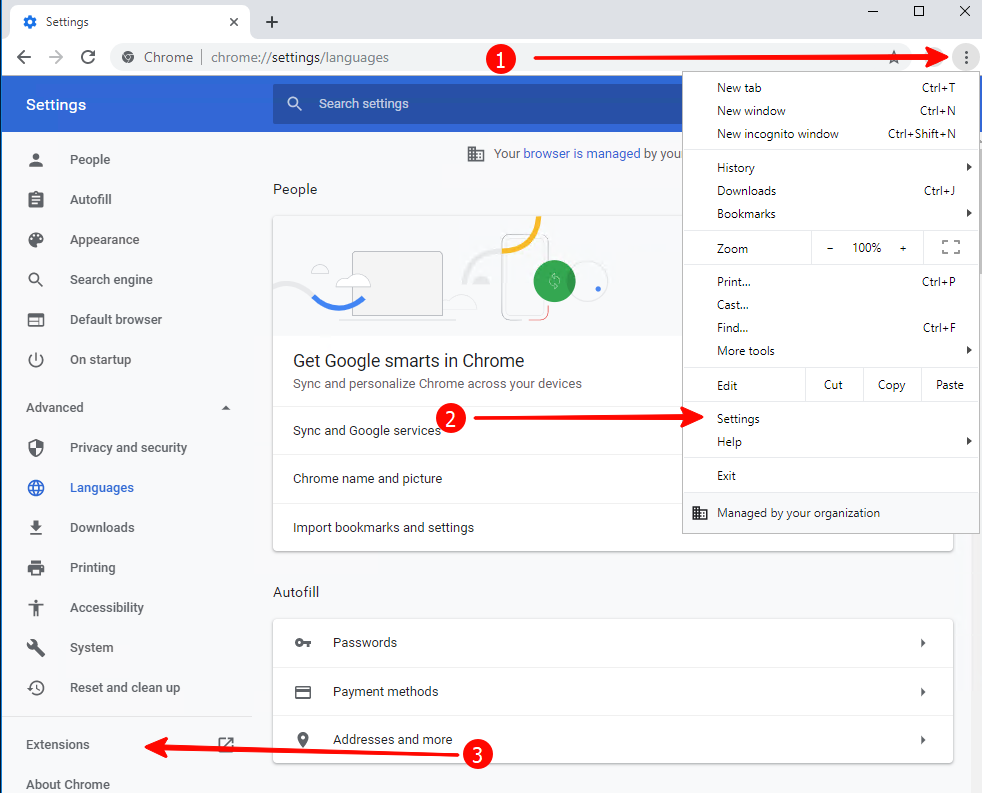Click the Payment methods card icon

click(303, 692)
